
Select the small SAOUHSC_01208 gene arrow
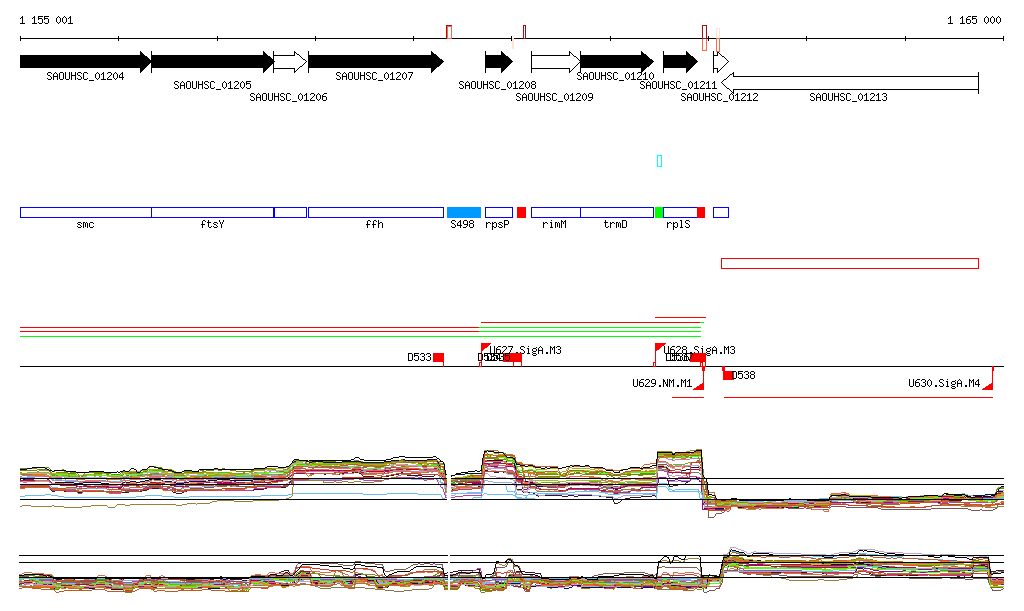[x=499, y=62]
